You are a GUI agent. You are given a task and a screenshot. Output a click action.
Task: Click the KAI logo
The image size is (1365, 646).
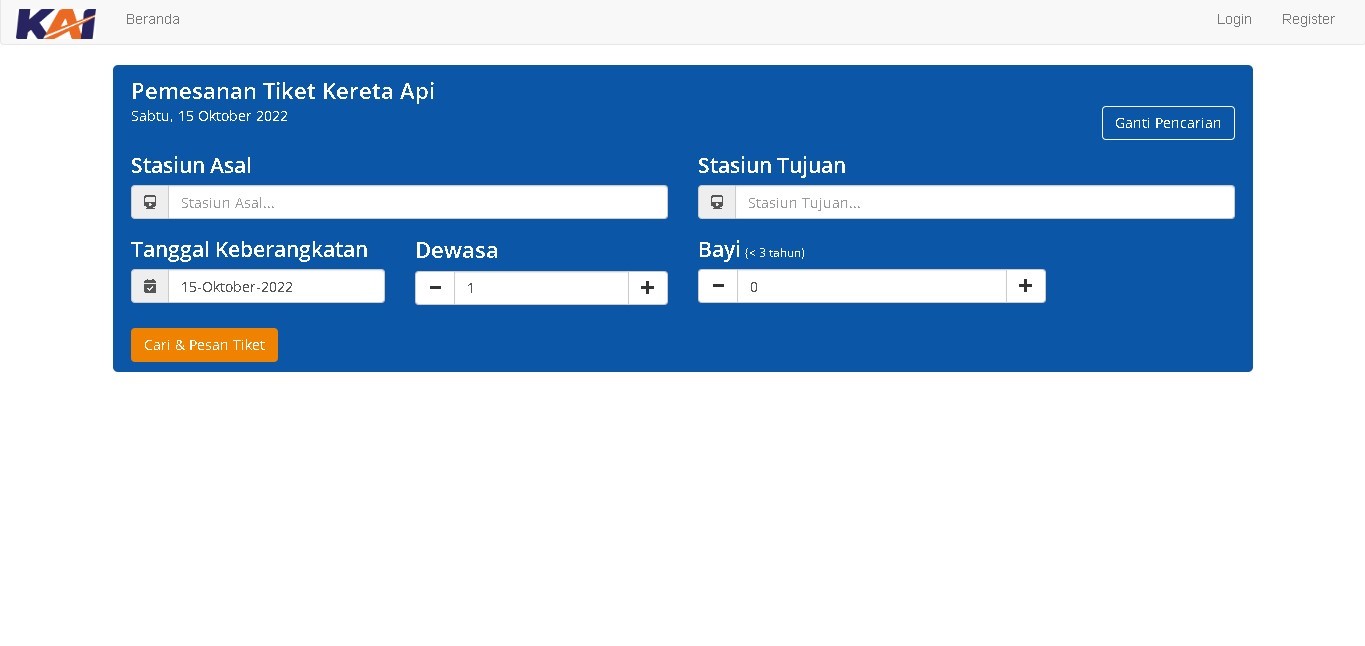coord(56,22)
